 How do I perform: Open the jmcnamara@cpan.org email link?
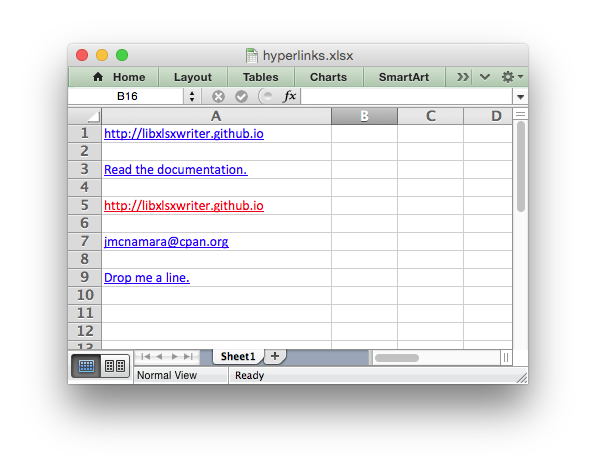(166, 242)
